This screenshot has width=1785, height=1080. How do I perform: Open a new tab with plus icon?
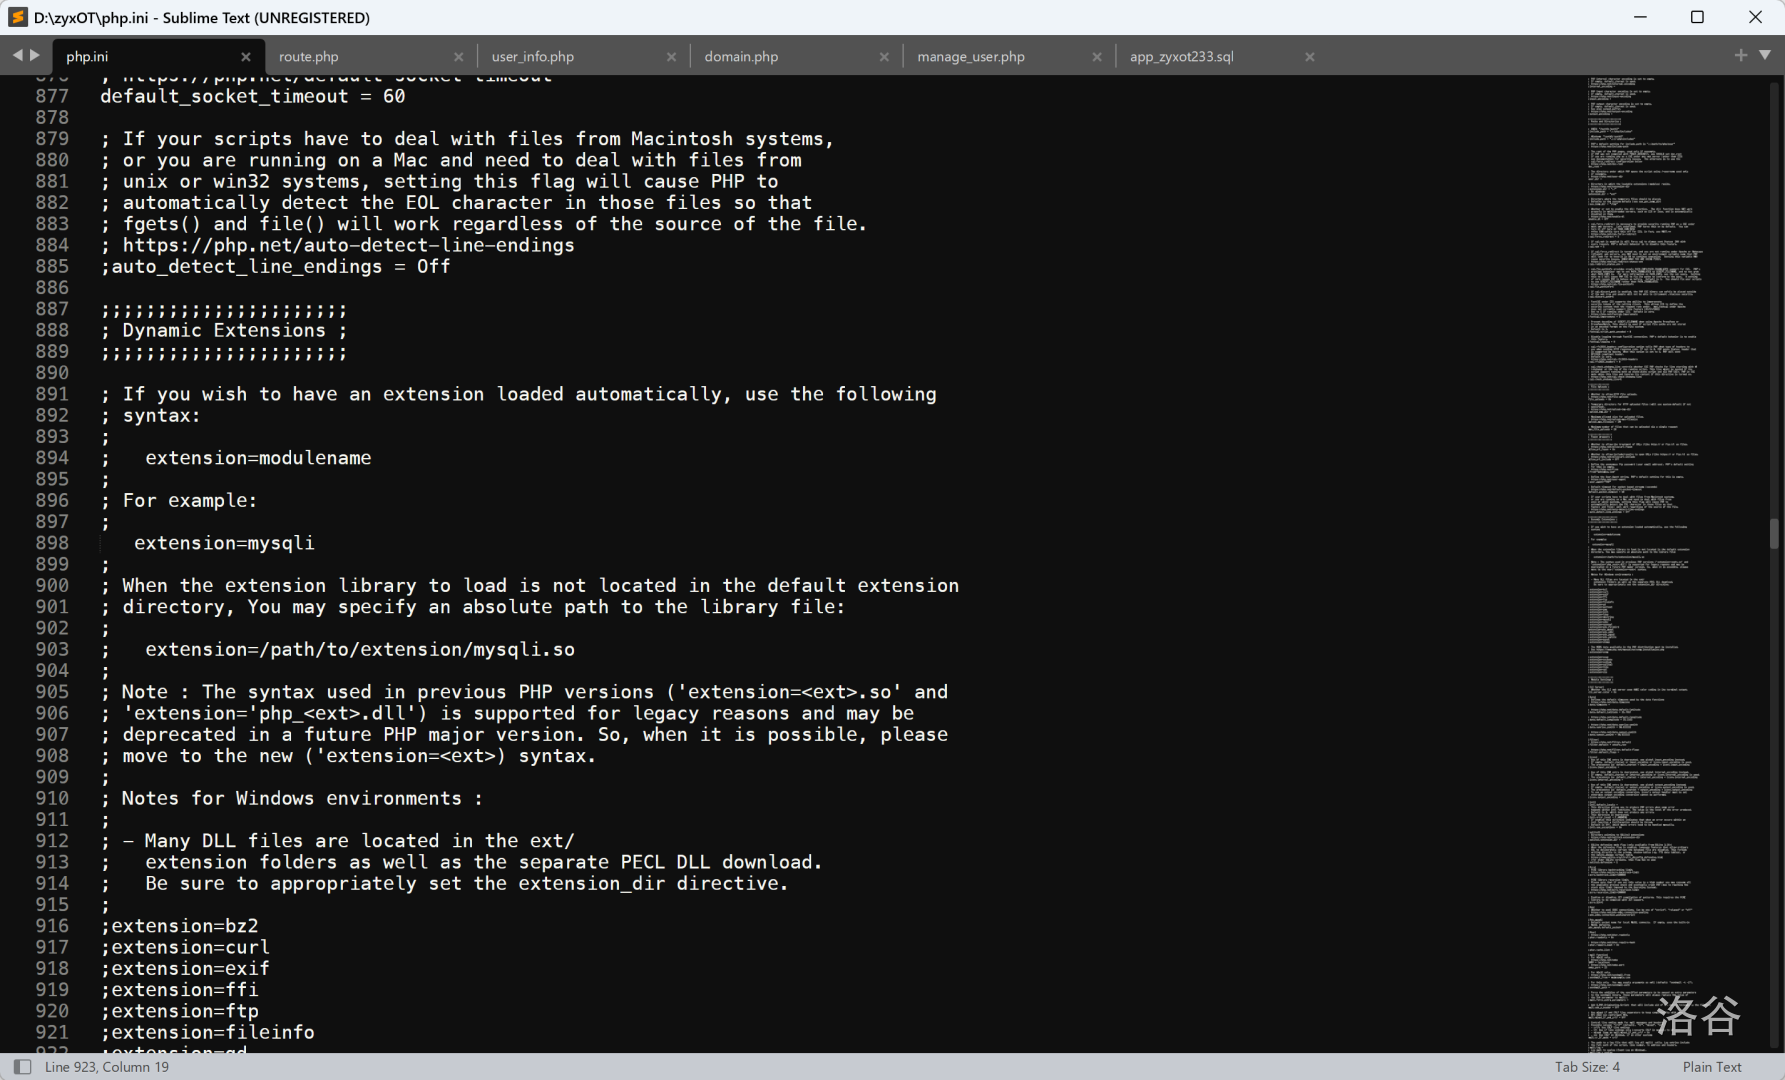[x=1741, y=56]
